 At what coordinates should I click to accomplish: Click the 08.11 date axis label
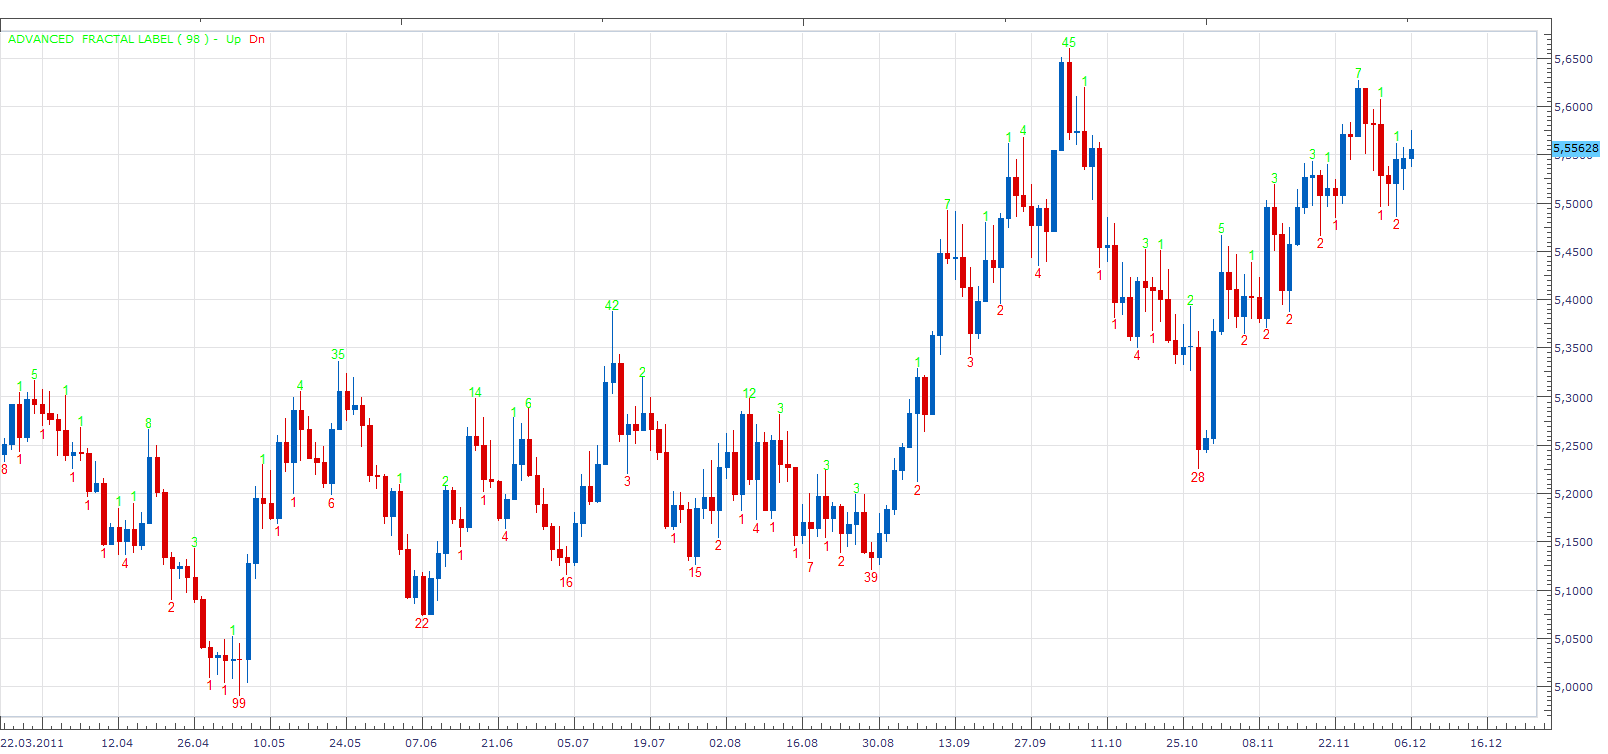pos(1258,742)
